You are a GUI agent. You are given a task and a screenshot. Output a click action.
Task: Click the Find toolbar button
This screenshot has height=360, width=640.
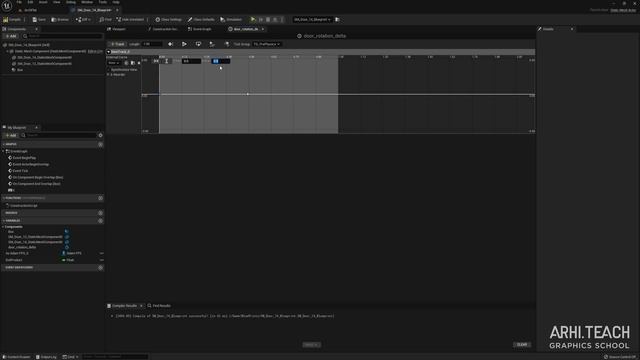coord(105,19)
